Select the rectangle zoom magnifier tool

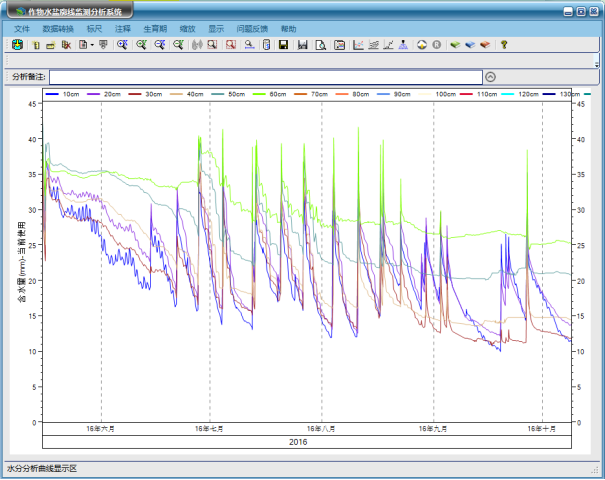click(212, 45)
